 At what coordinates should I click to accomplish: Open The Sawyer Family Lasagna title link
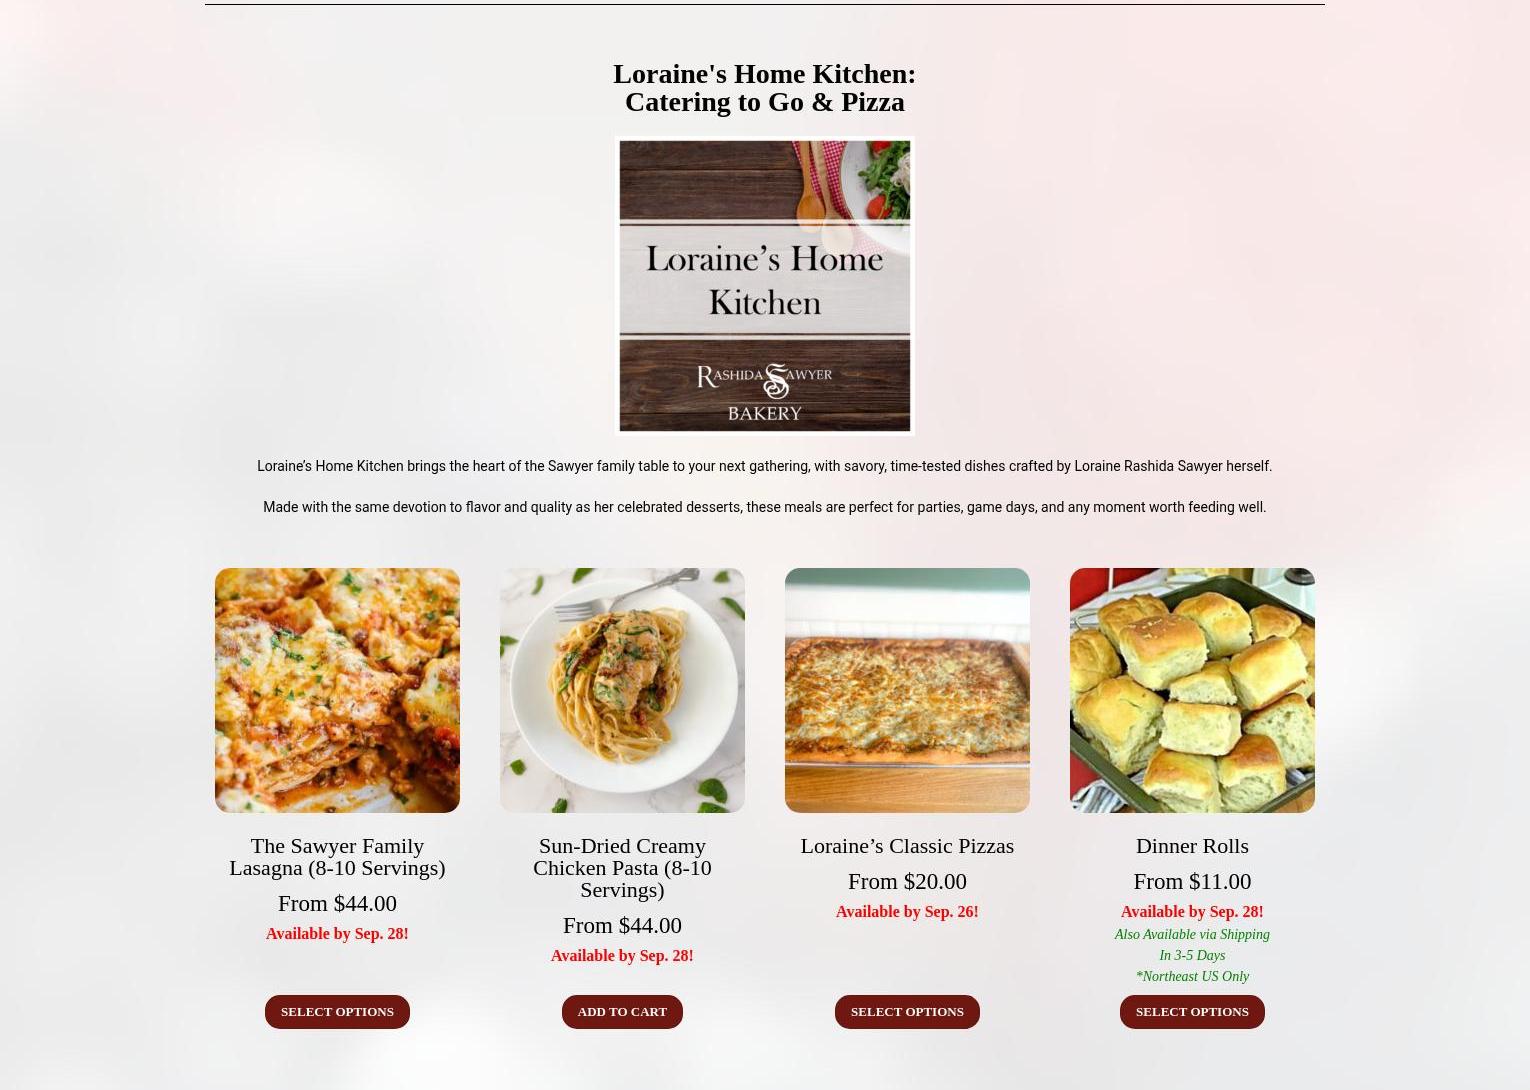(337, 857)
